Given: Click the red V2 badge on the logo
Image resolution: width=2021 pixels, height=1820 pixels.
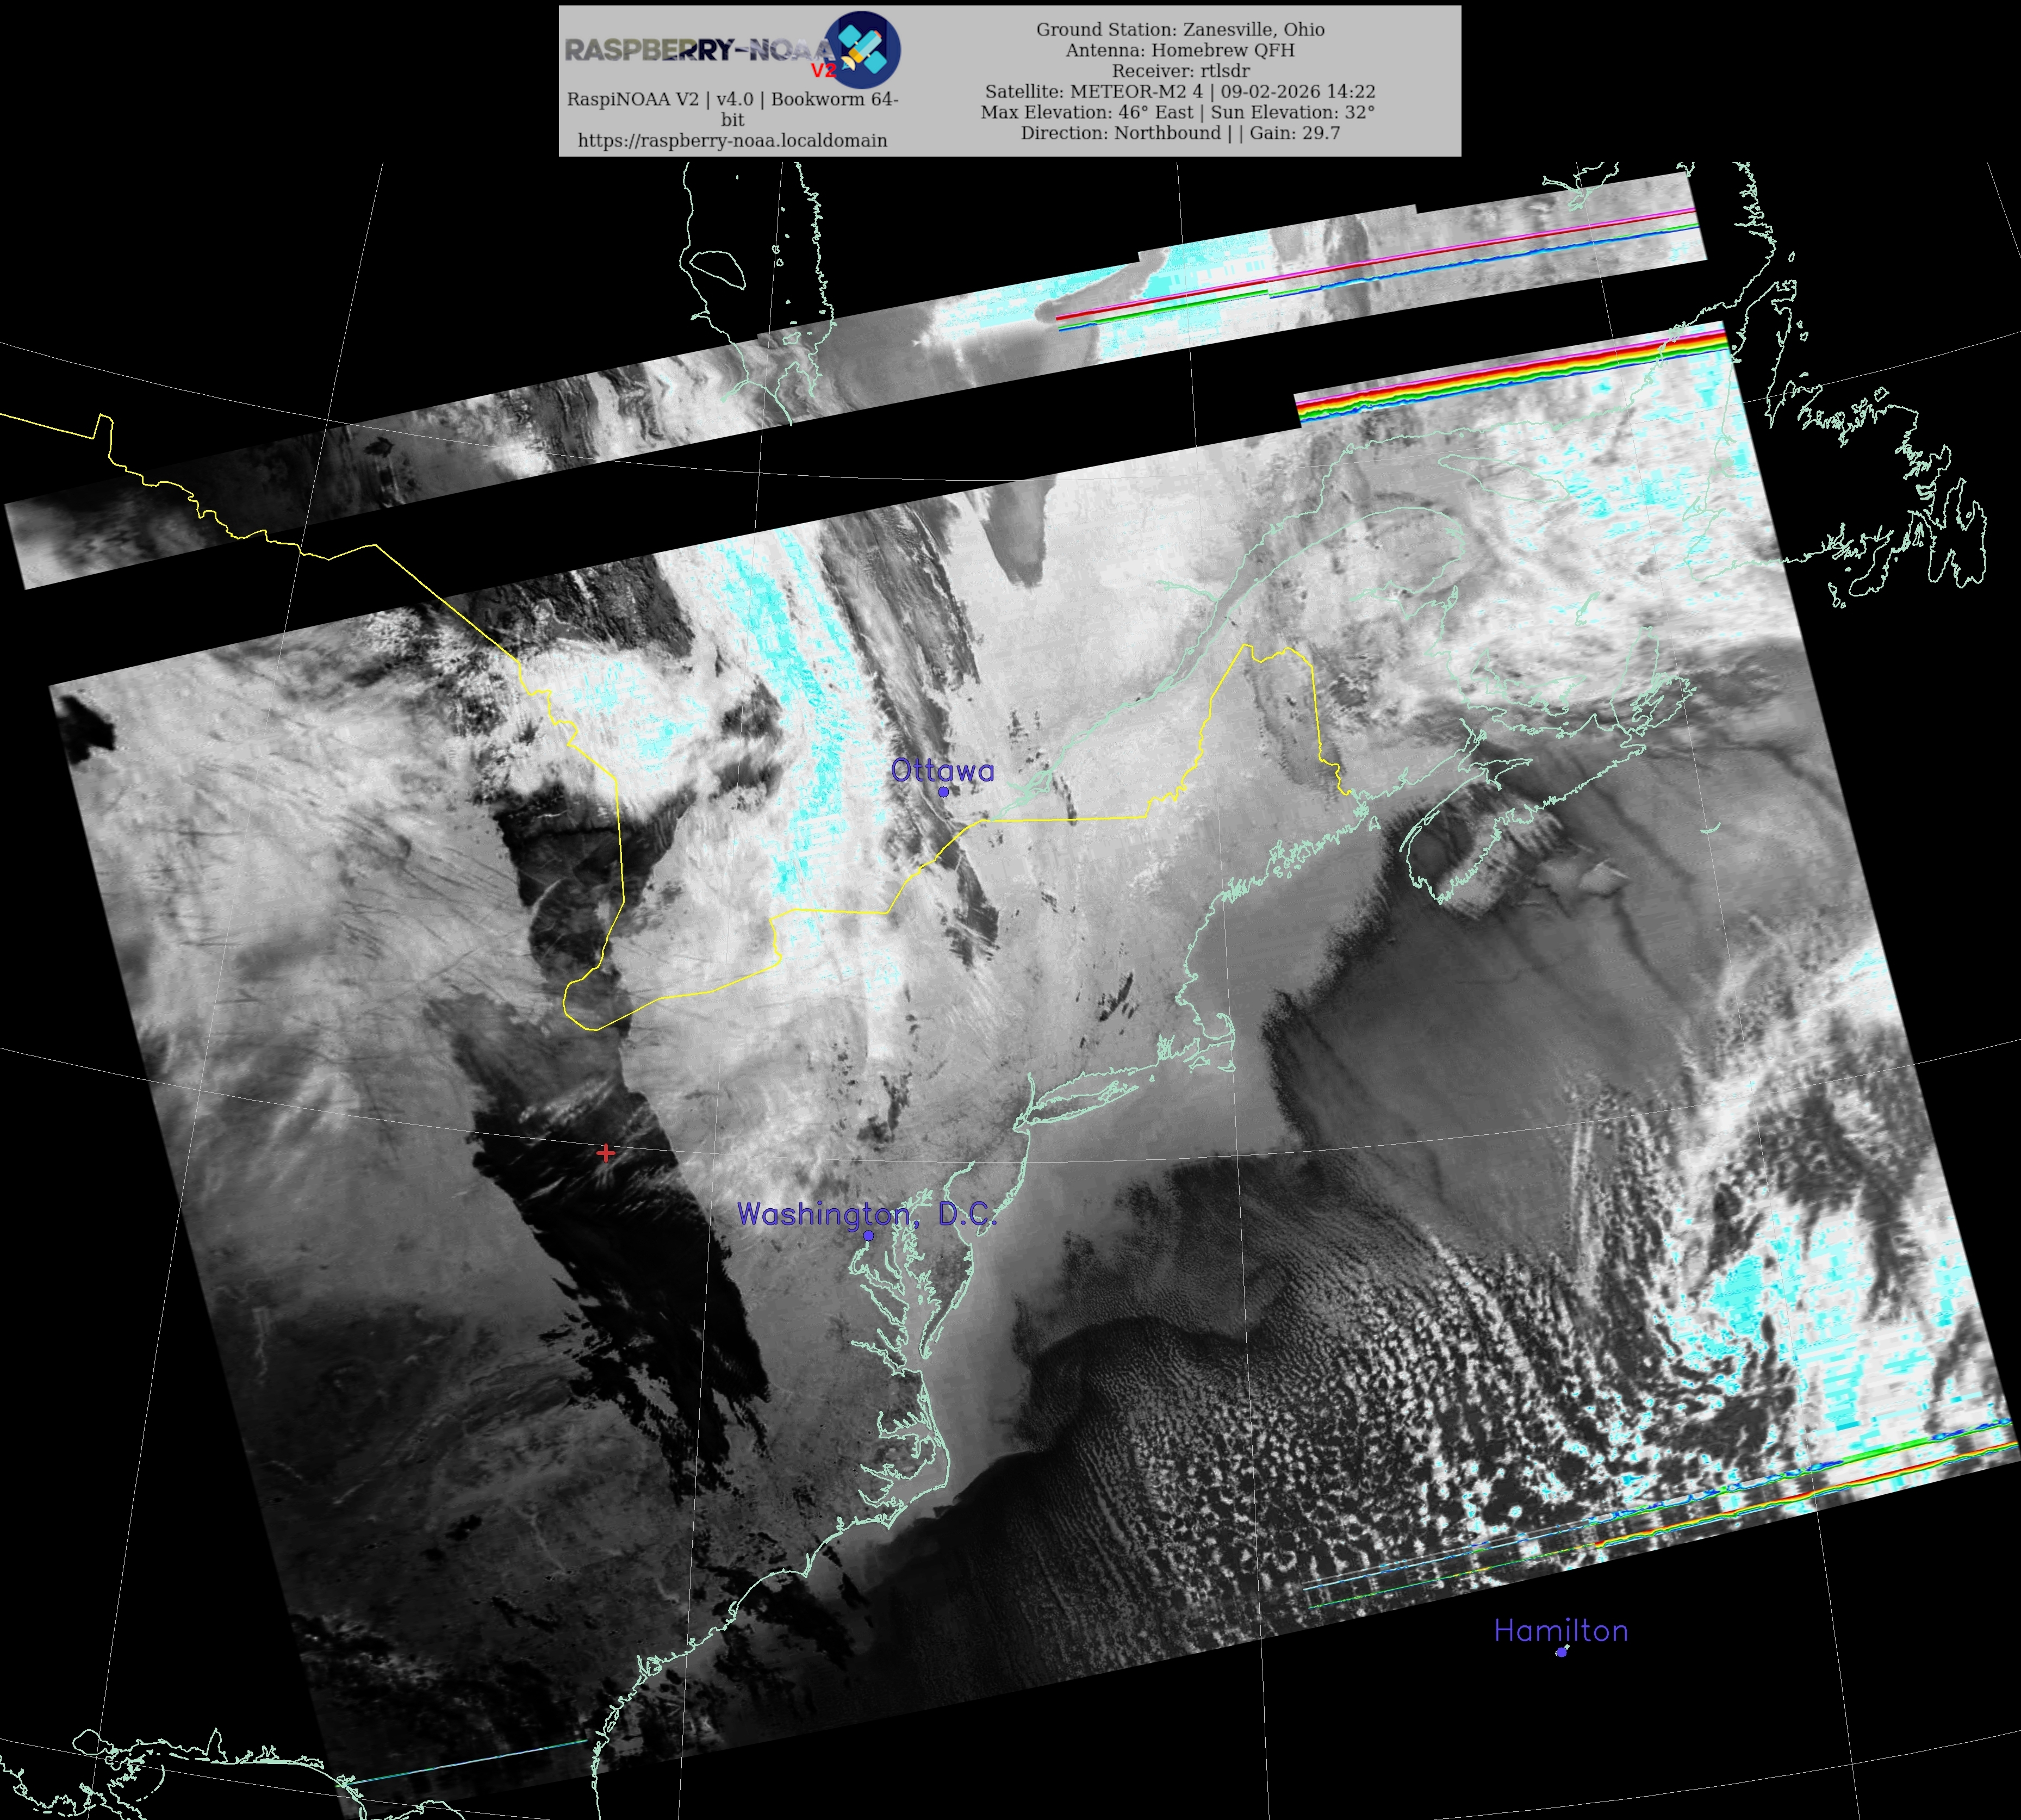Looking at the screenshot, I should coord(823,70).
